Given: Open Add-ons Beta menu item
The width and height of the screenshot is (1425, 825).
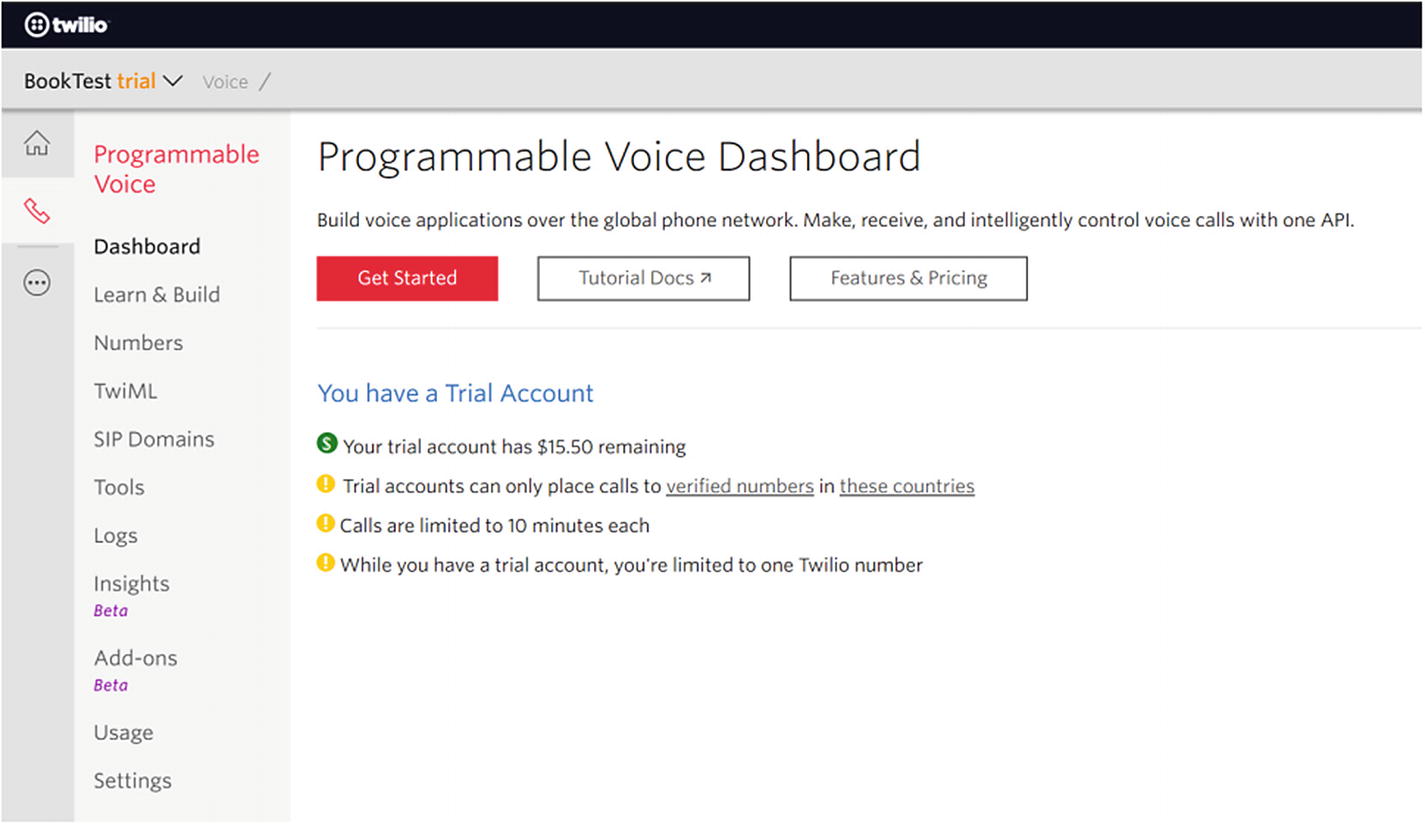Looking at the screenshot, I should 135,670.
